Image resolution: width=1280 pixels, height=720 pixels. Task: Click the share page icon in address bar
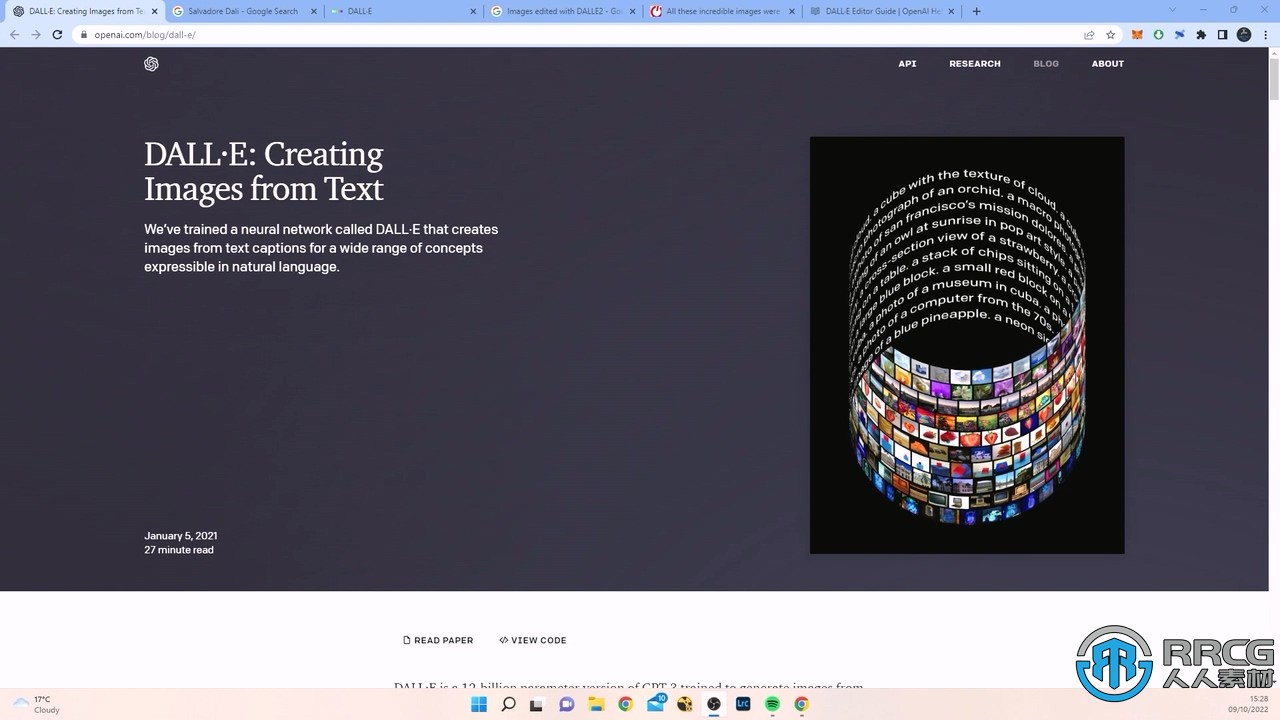point(1089,34)
